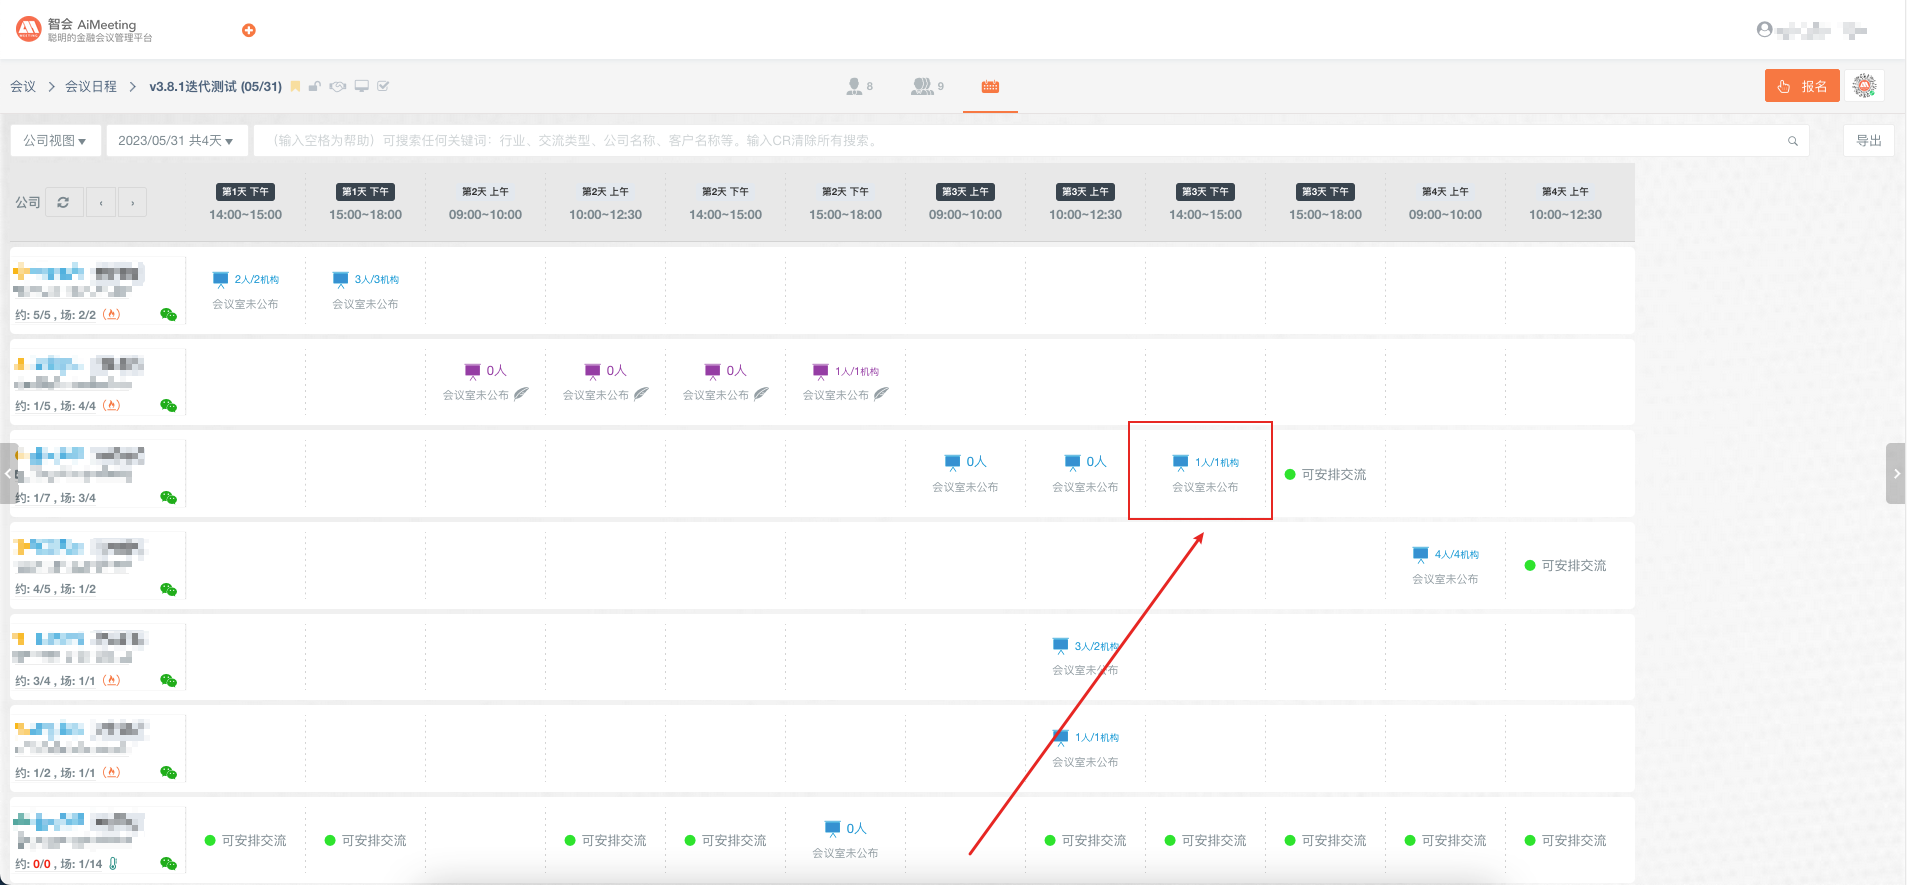1907x885 pixels.
Task: Click the WeChat icon in 约: 0/0 row
Action: [168, 864]
